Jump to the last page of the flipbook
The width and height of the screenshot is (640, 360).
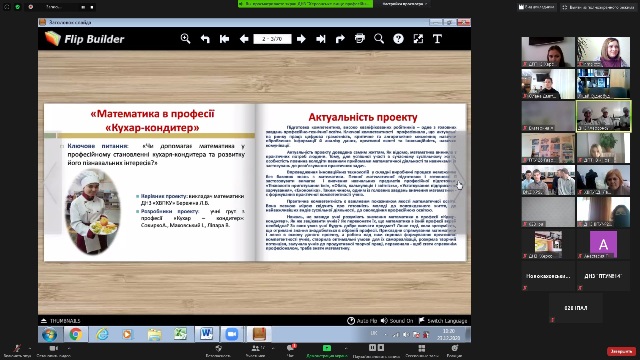(x=321, y=39)
